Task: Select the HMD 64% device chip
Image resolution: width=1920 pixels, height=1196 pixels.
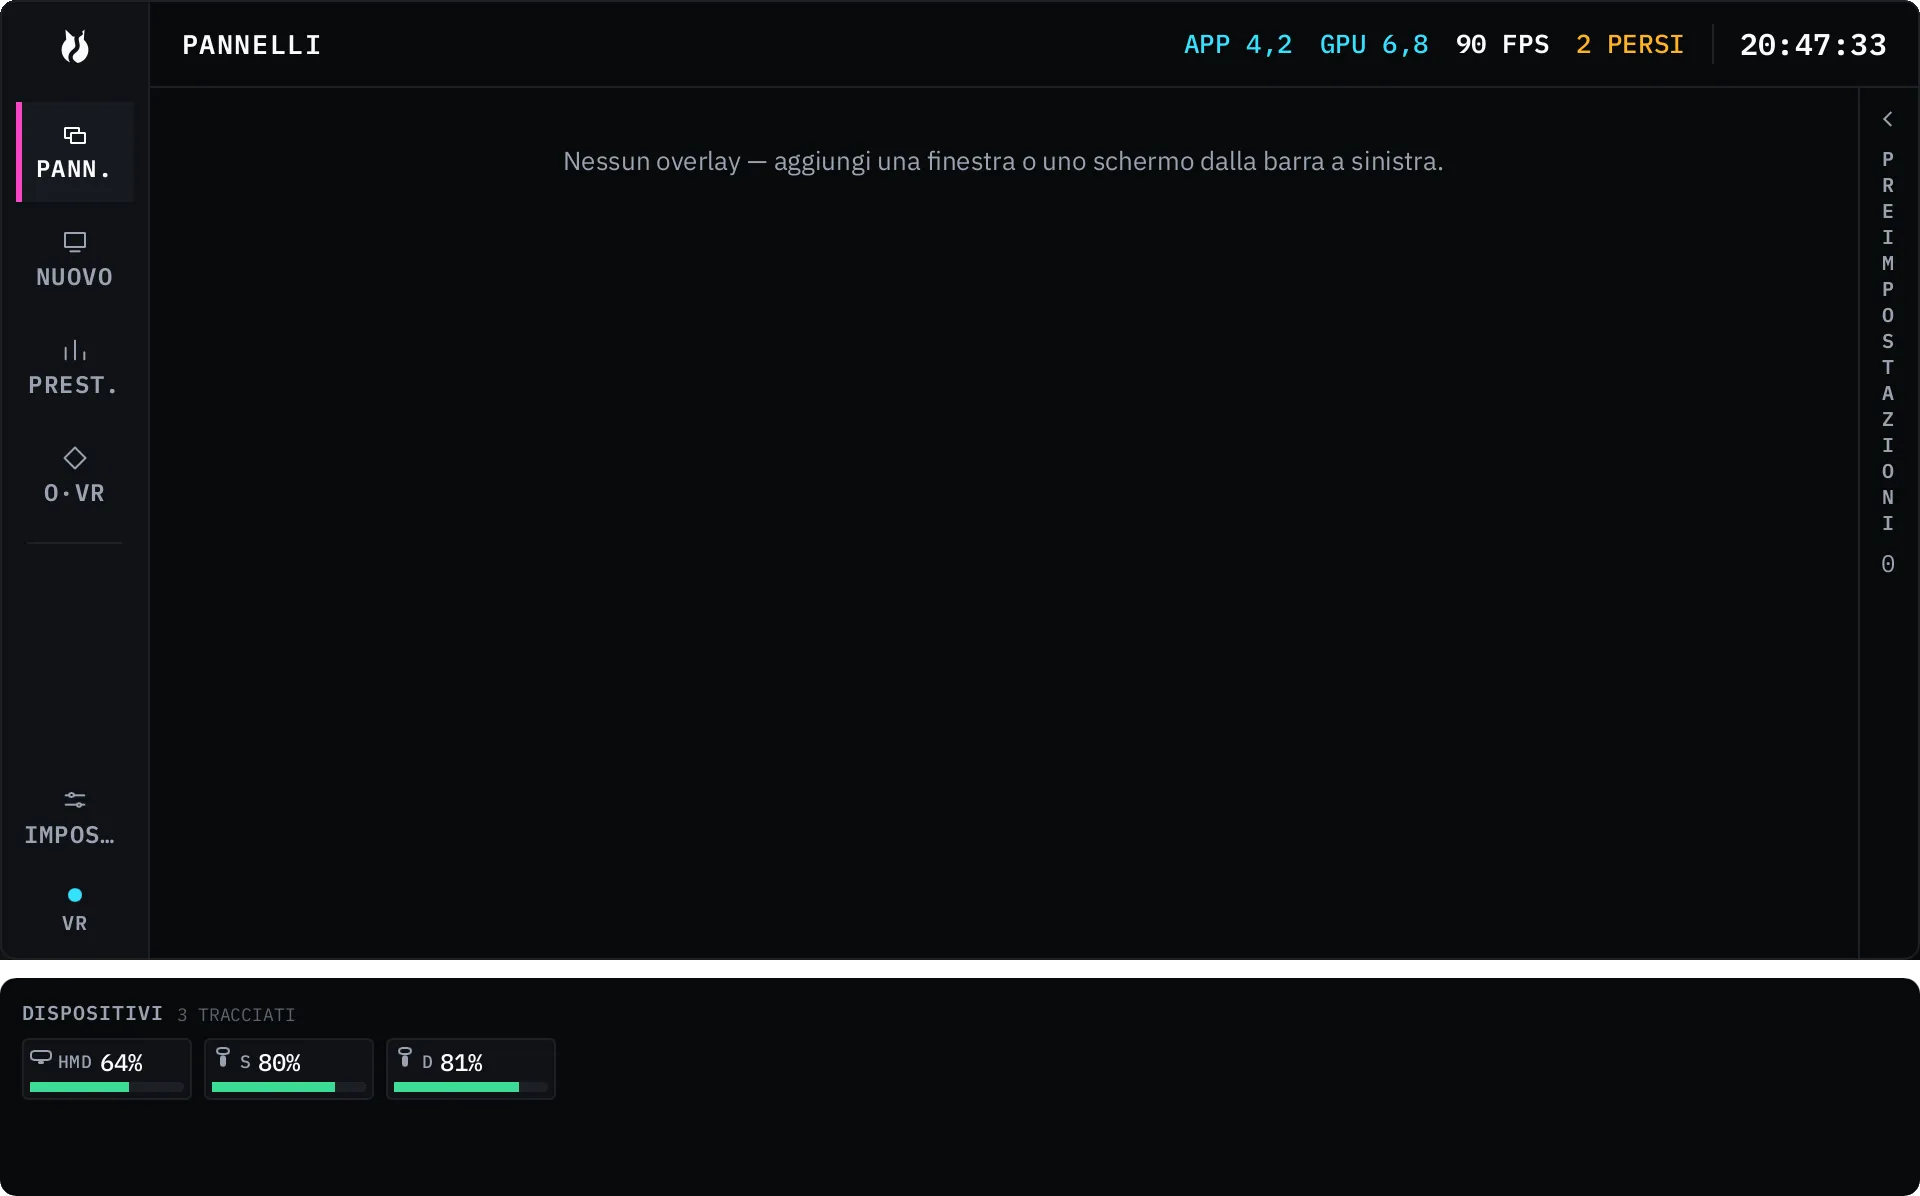Action: pyautogui.click(x=107, y=1069)
